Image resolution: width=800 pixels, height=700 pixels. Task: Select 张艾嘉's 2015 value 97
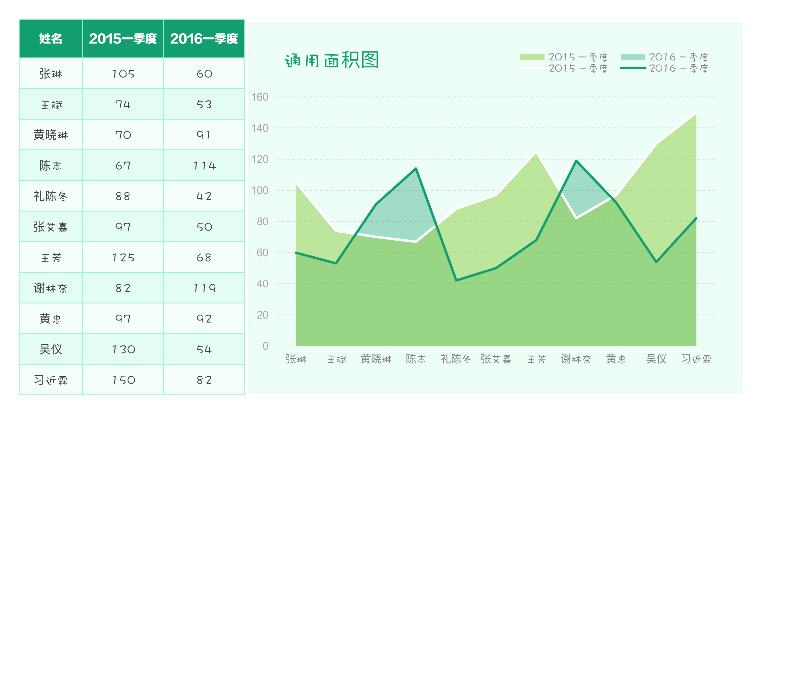123,227
